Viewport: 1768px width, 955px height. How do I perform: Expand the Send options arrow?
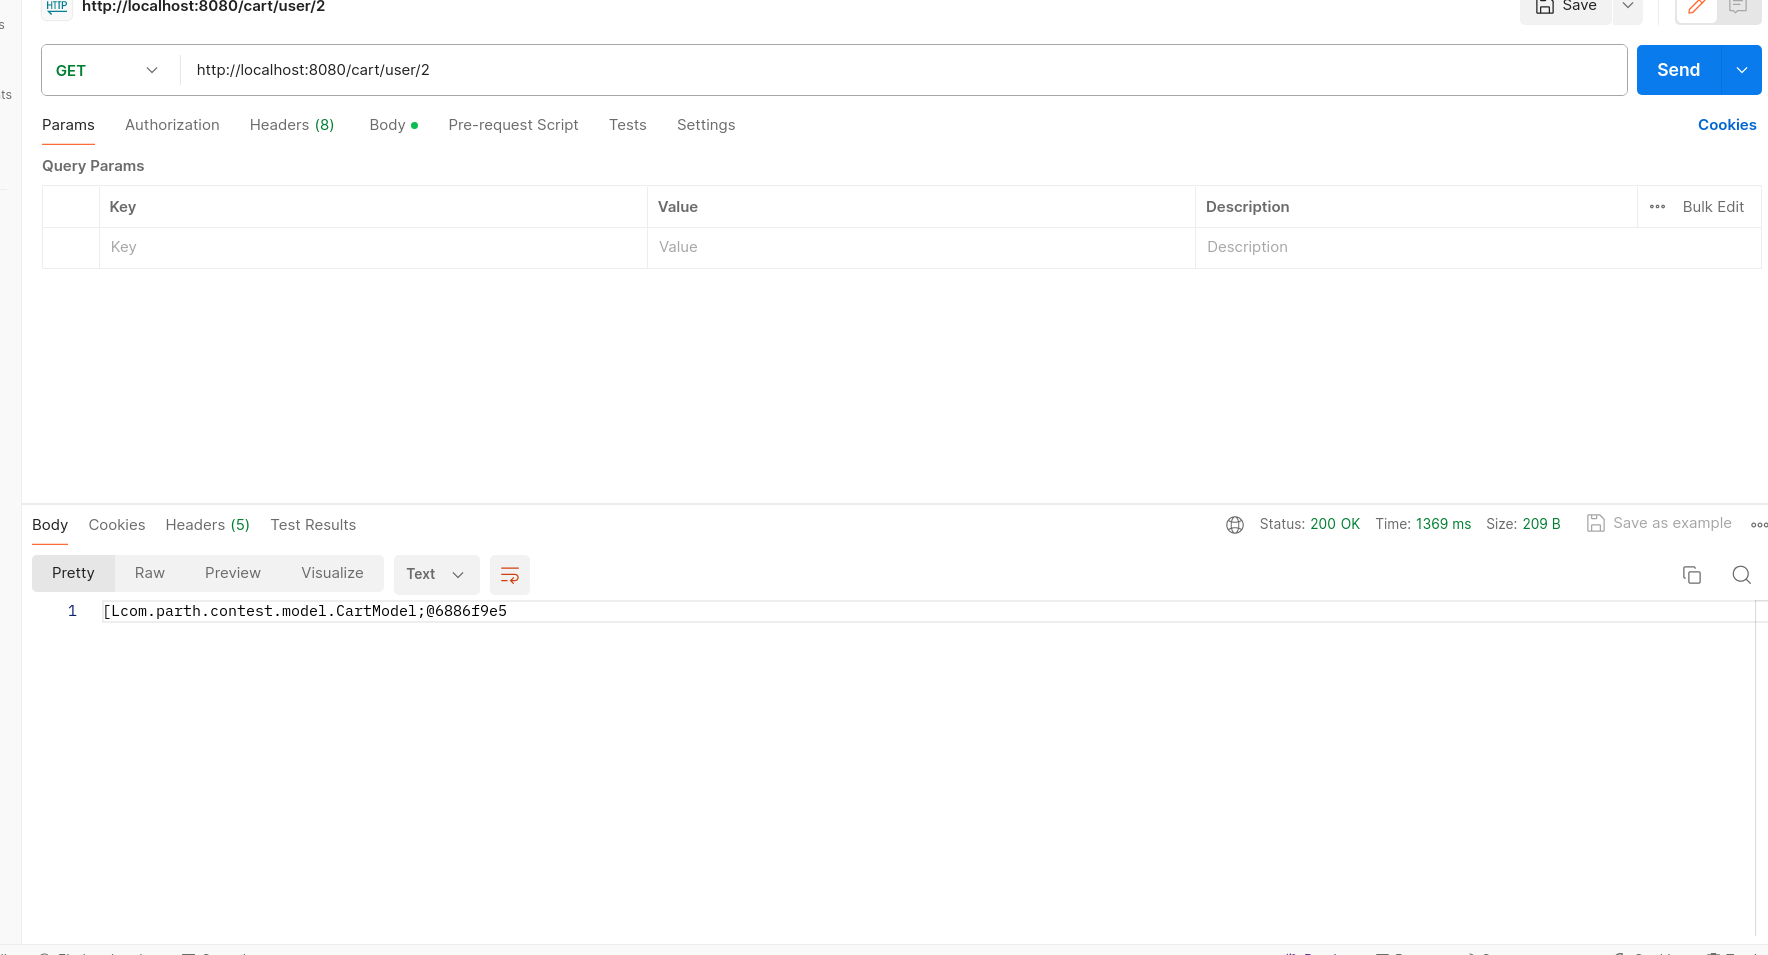pyautogui.click(x=1742, y=70)
